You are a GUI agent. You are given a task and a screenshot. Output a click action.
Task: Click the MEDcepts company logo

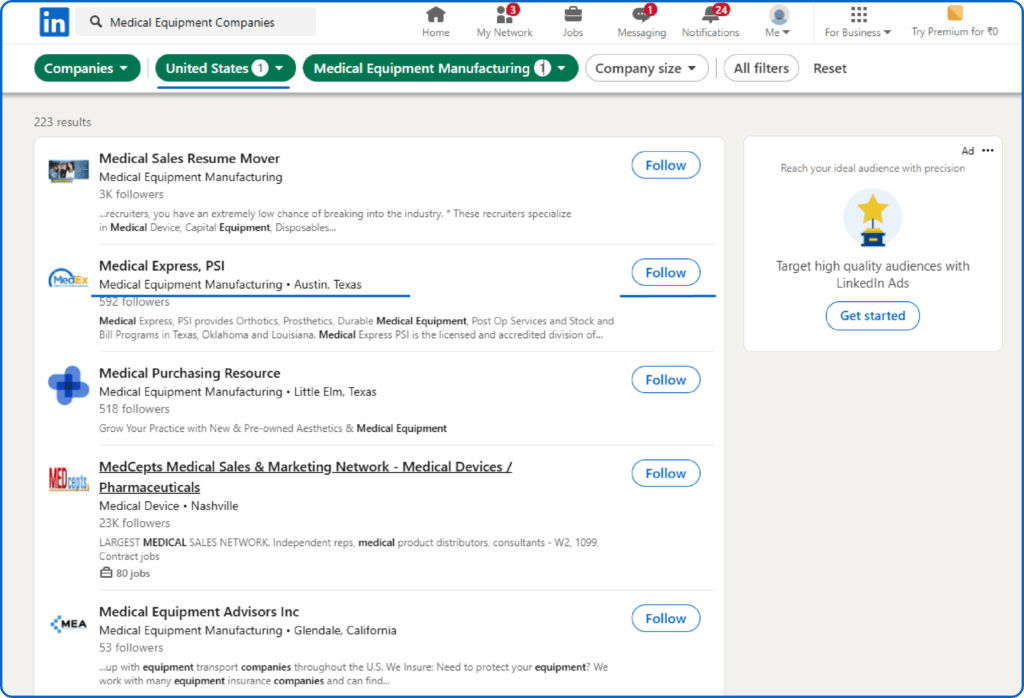click(69, 479)
